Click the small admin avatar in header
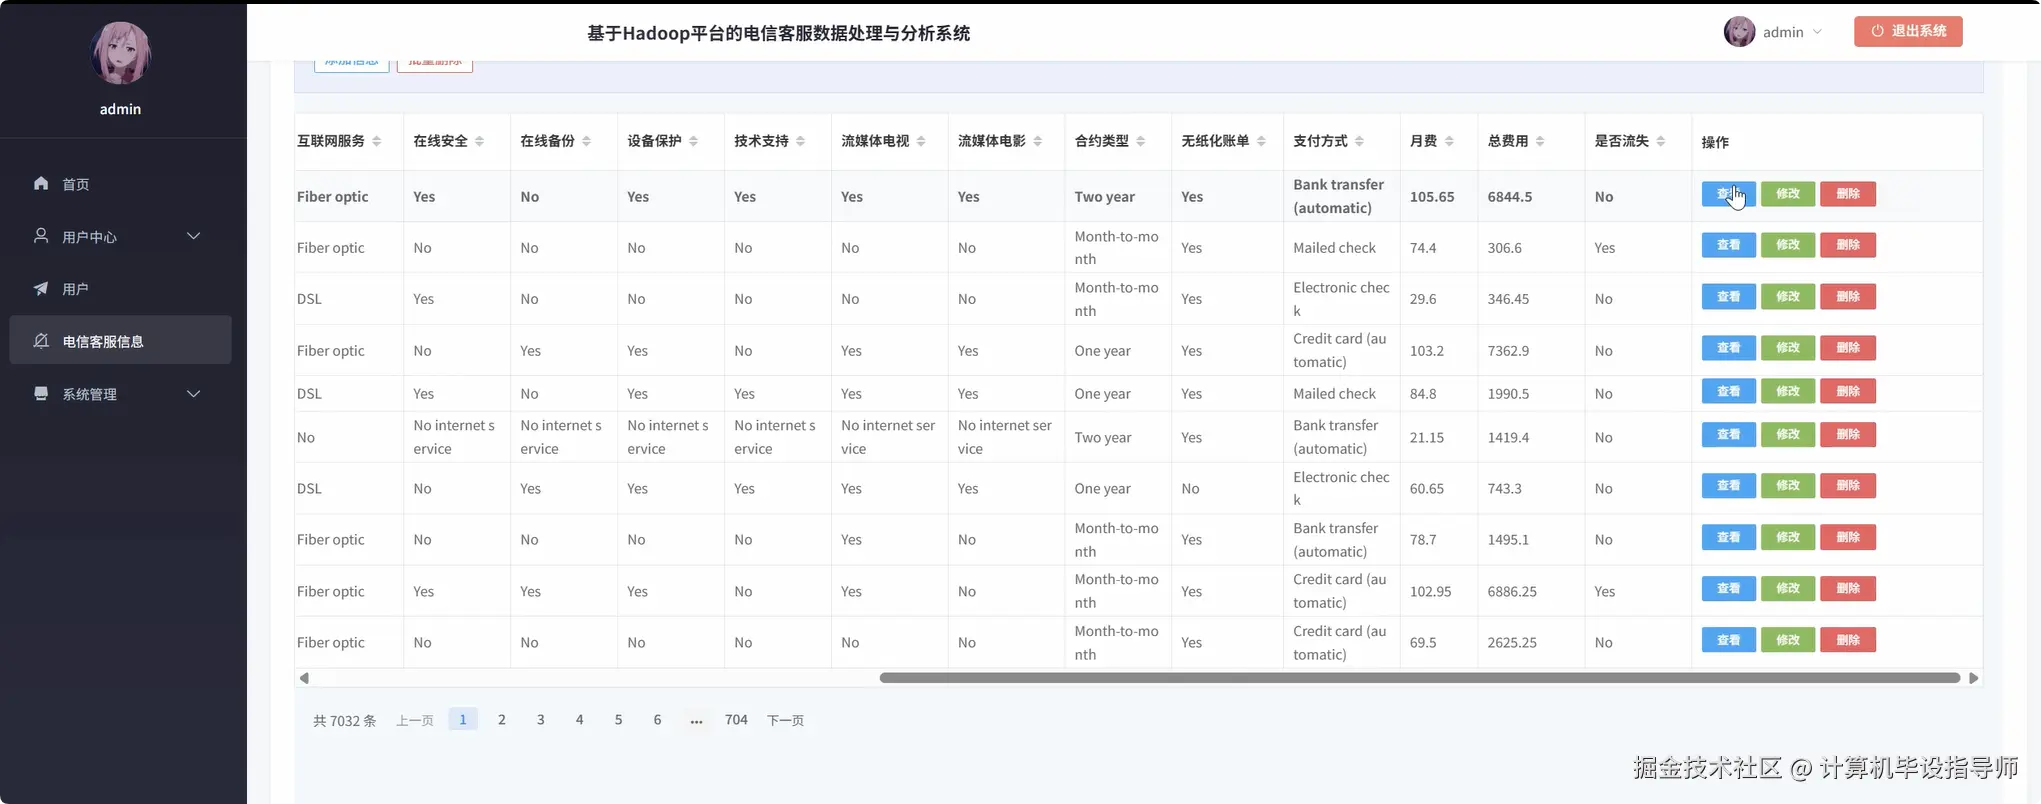The height and width of the screenshot is (804, 2041). point(1739,32)
